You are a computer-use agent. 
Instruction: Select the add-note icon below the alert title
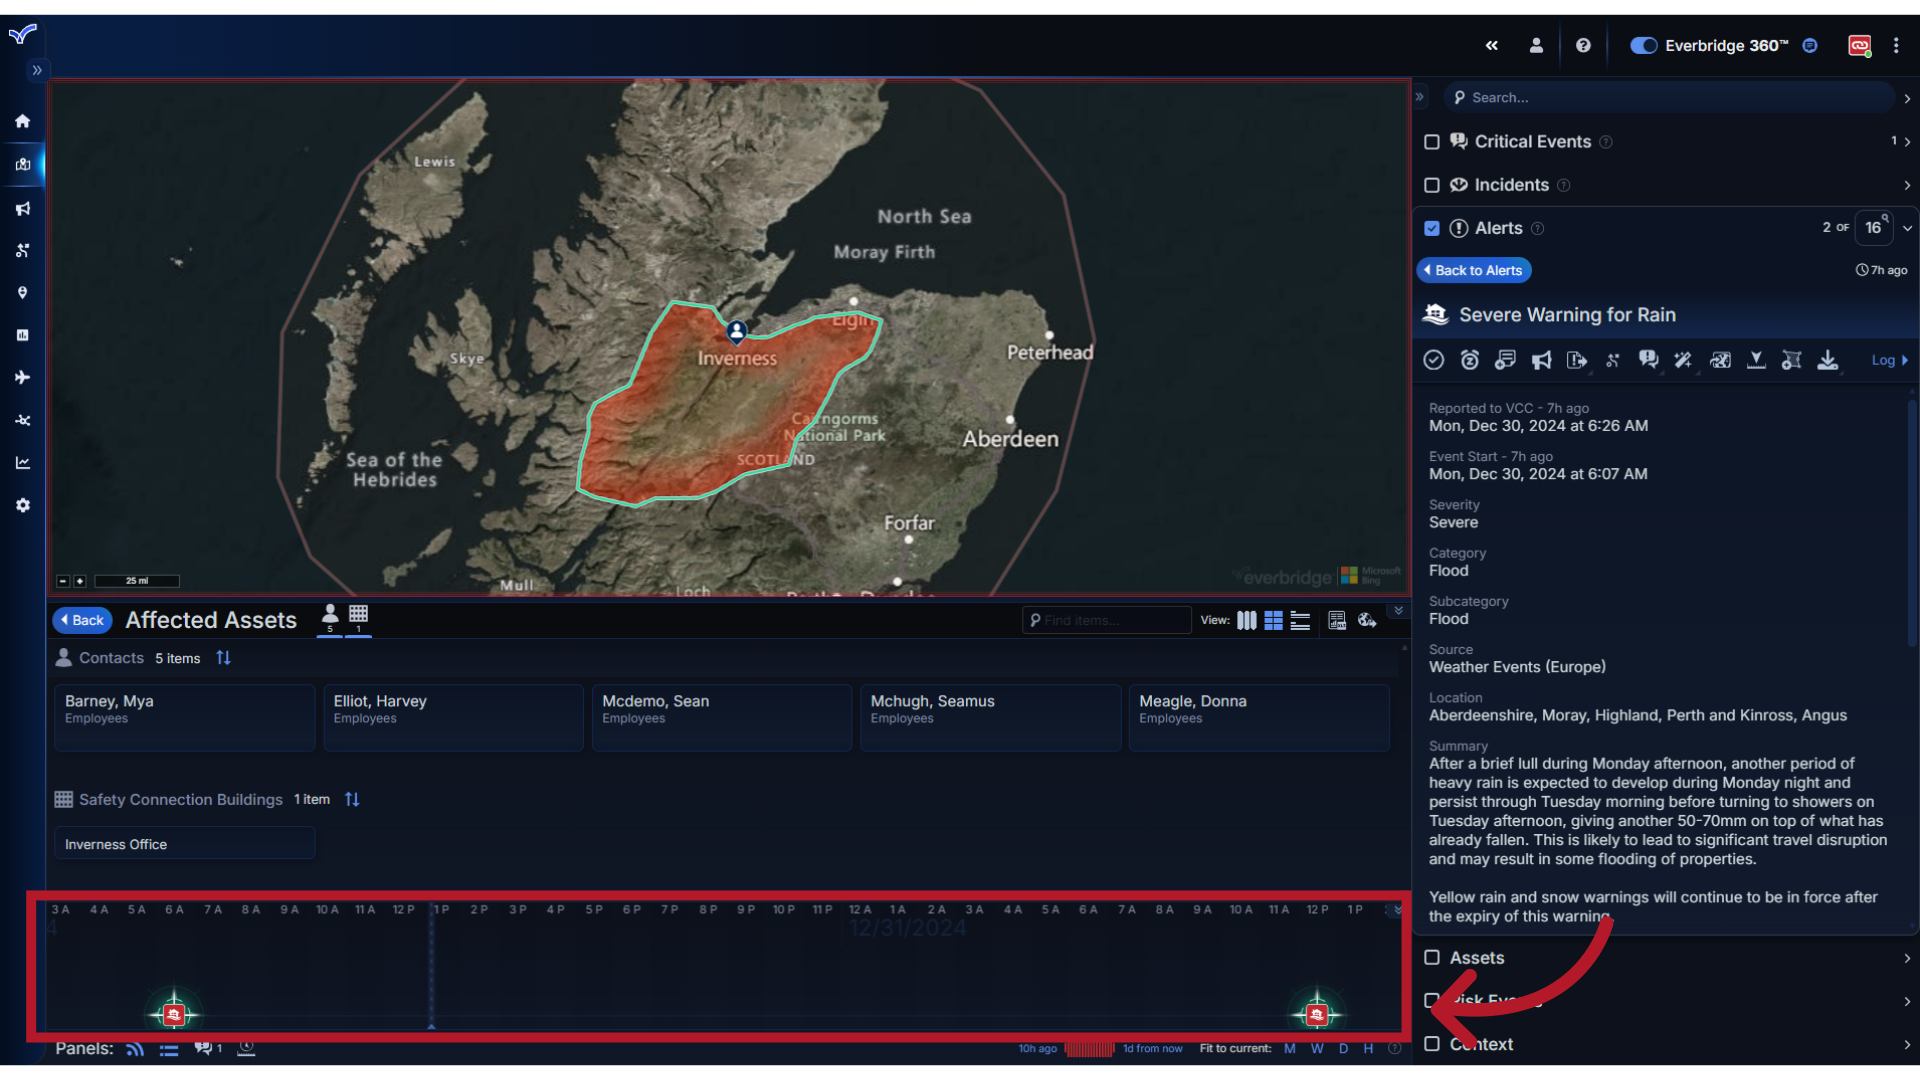(1505, 360)
